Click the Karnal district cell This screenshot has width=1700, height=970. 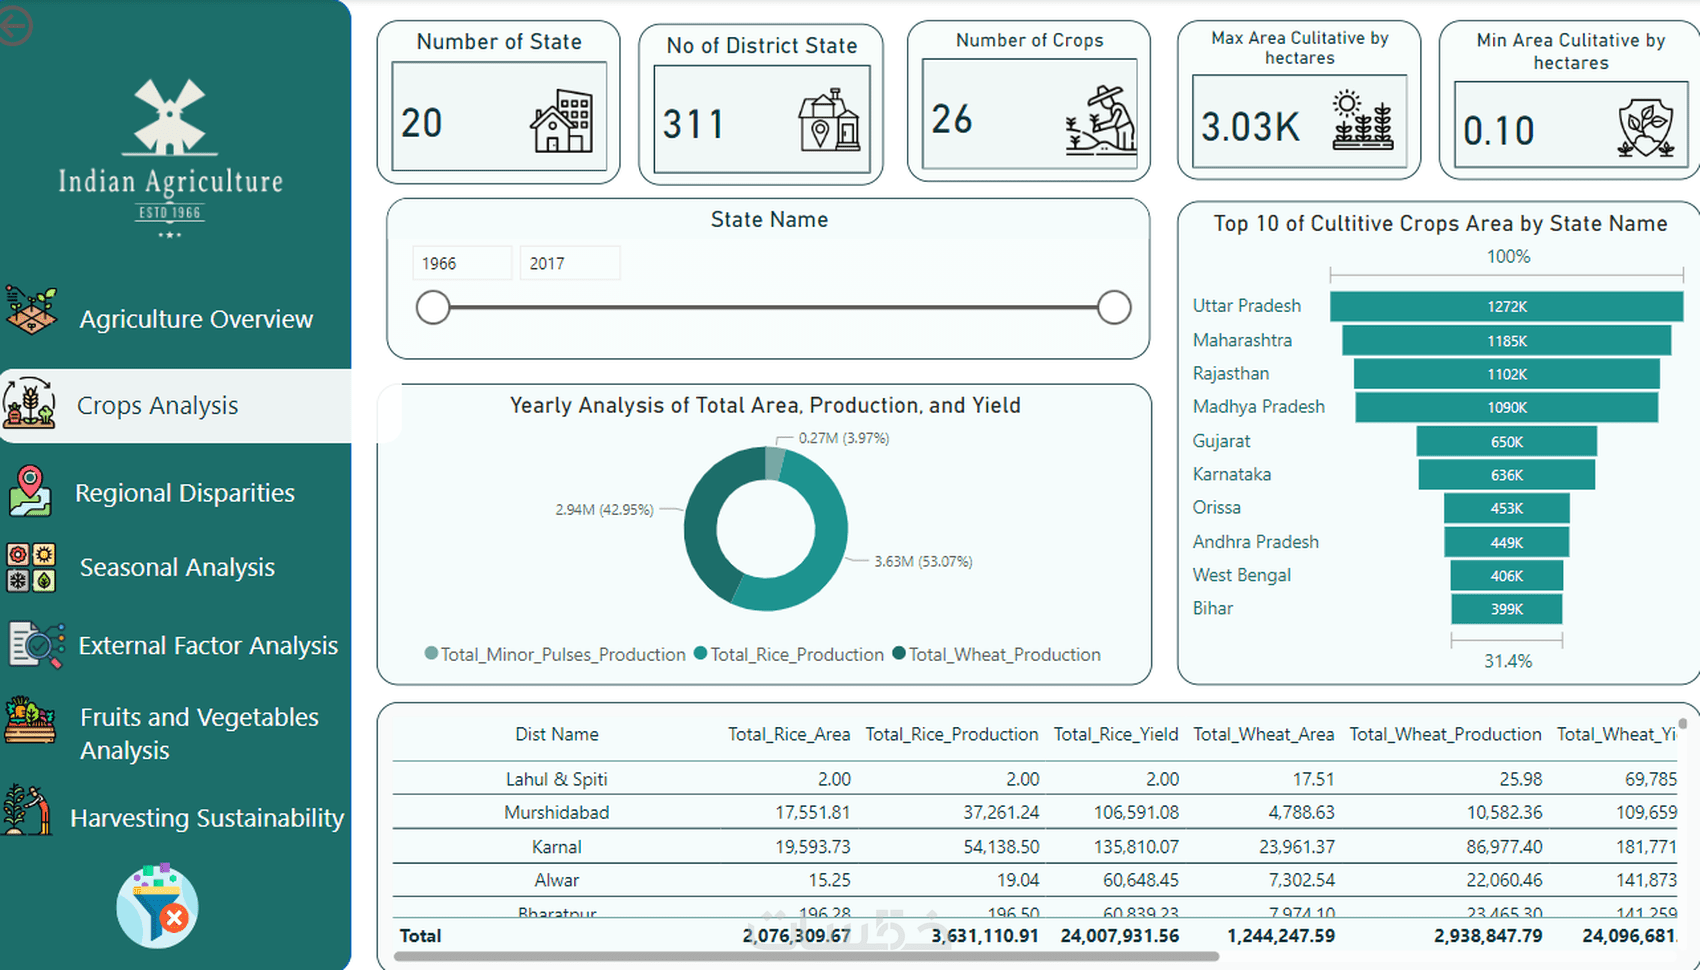557,847
